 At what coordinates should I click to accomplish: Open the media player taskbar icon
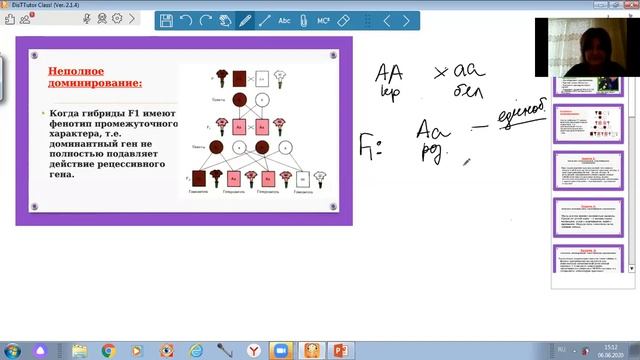coord(137,351)
